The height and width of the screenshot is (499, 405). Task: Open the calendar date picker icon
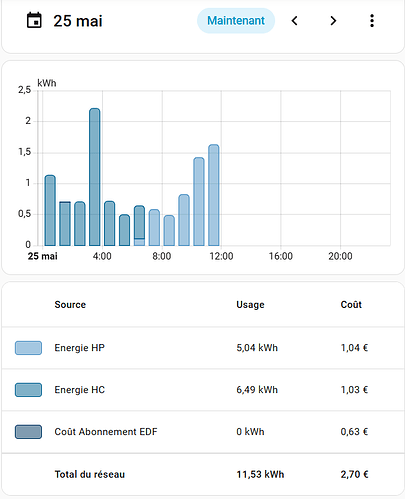(x=34, y=20)
